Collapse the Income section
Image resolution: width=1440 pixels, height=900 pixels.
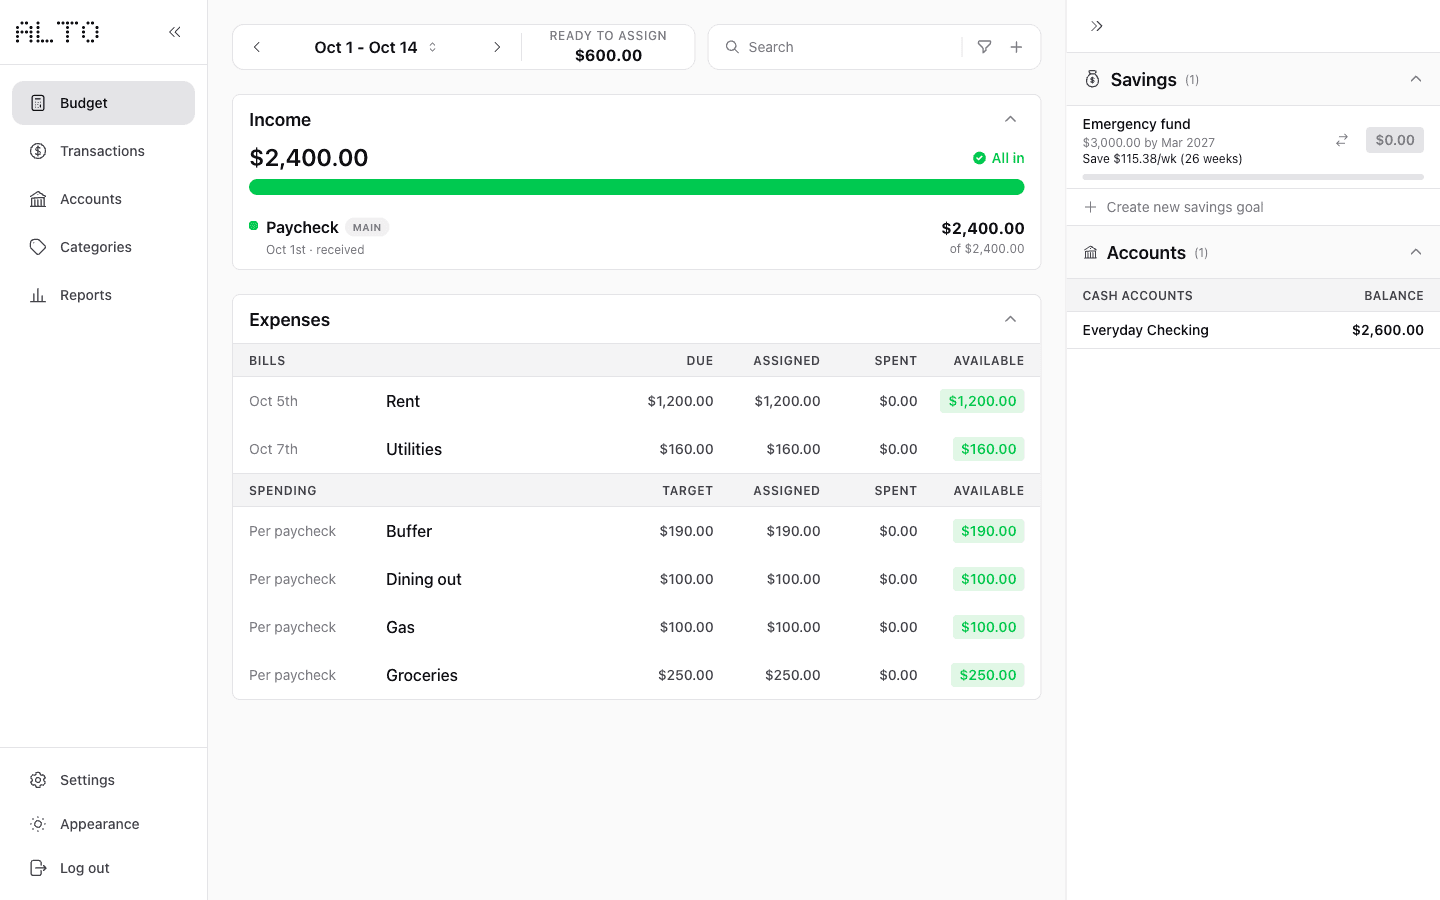tap(1010, 119)
